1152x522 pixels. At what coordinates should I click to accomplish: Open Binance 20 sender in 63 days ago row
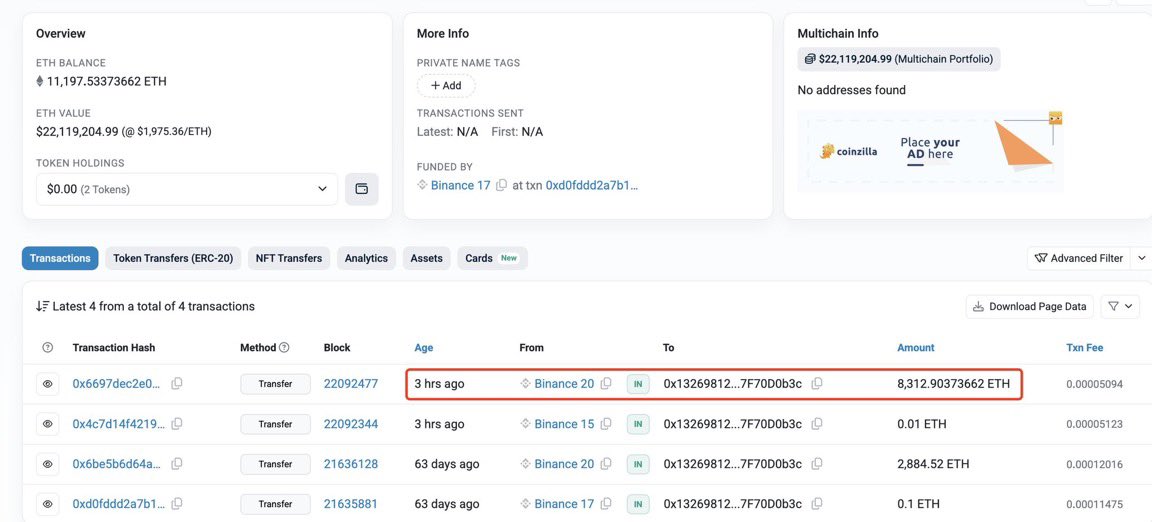(x=564, y=464)
